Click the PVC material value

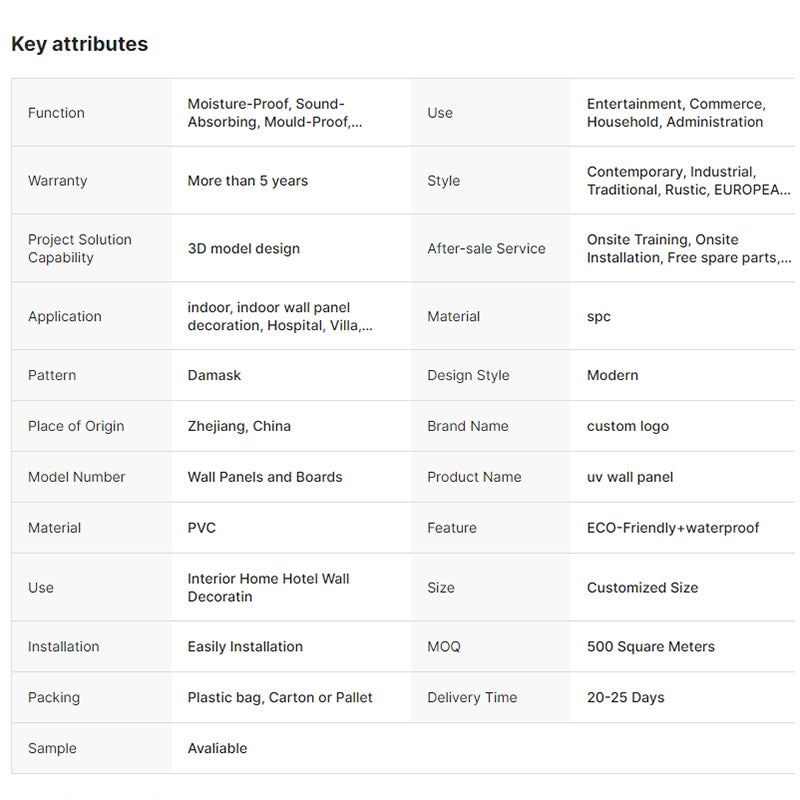(202, 528)
